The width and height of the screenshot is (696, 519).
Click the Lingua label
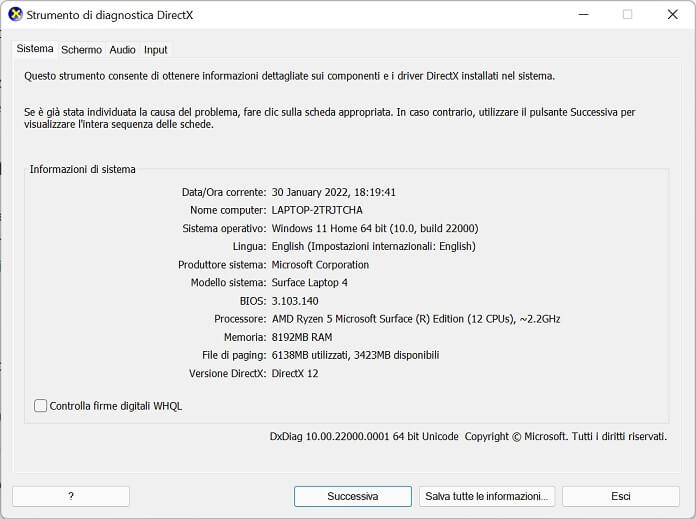[x=249, y=246]
